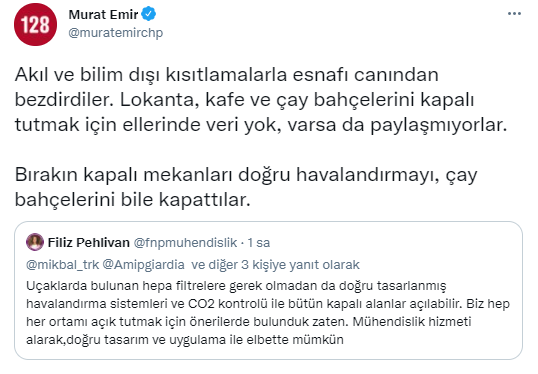This screenshot has height=374, width=538.
Task: Click the 'bahçelerini bile kapattılar' line
Action: tap(133, 200)
